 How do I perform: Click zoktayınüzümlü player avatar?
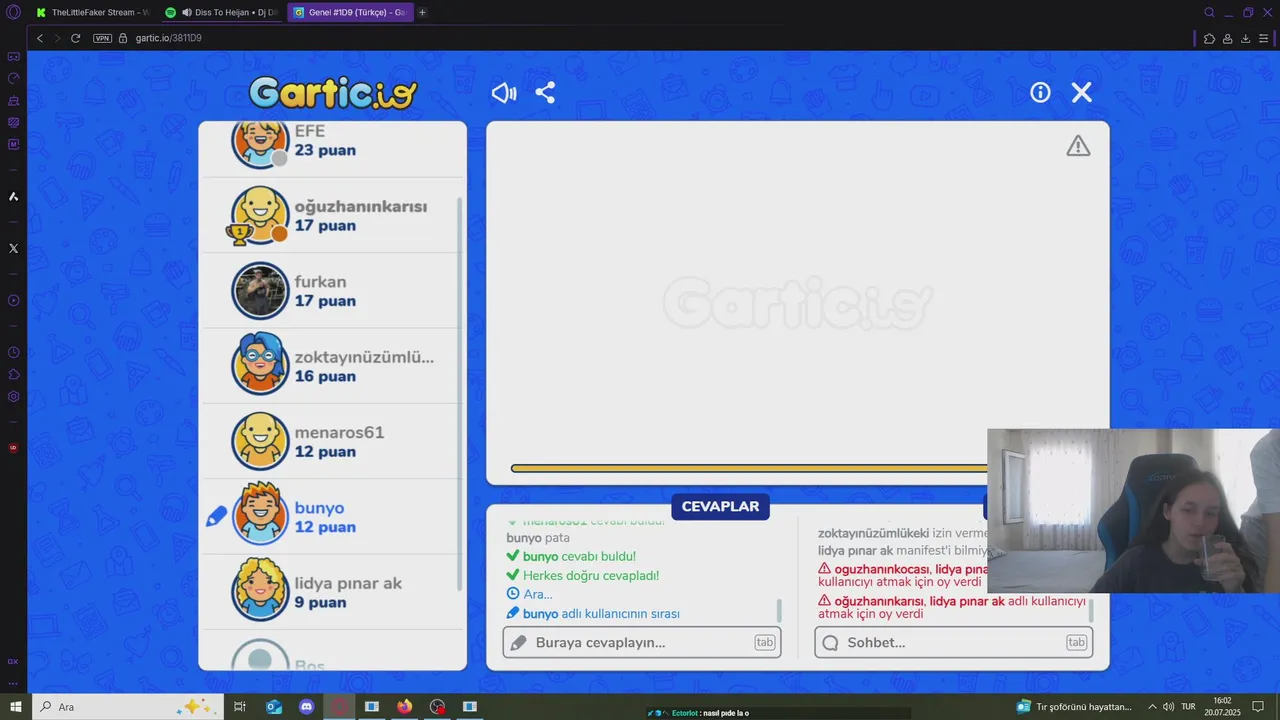tap(261, 365)
